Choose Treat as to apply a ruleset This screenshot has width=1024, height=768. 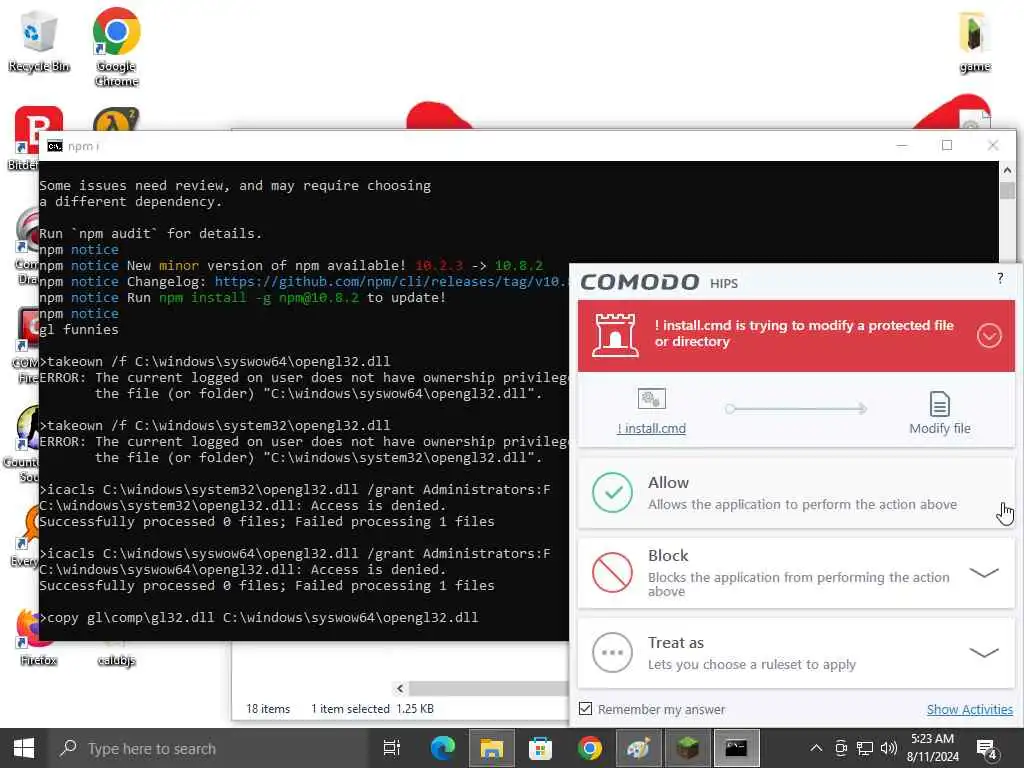point(796,652)
